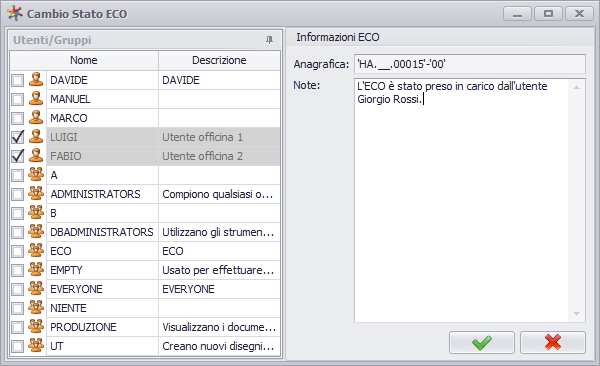
Task: Click the PRODUZIONE group icon
Action: pos(36,327)
